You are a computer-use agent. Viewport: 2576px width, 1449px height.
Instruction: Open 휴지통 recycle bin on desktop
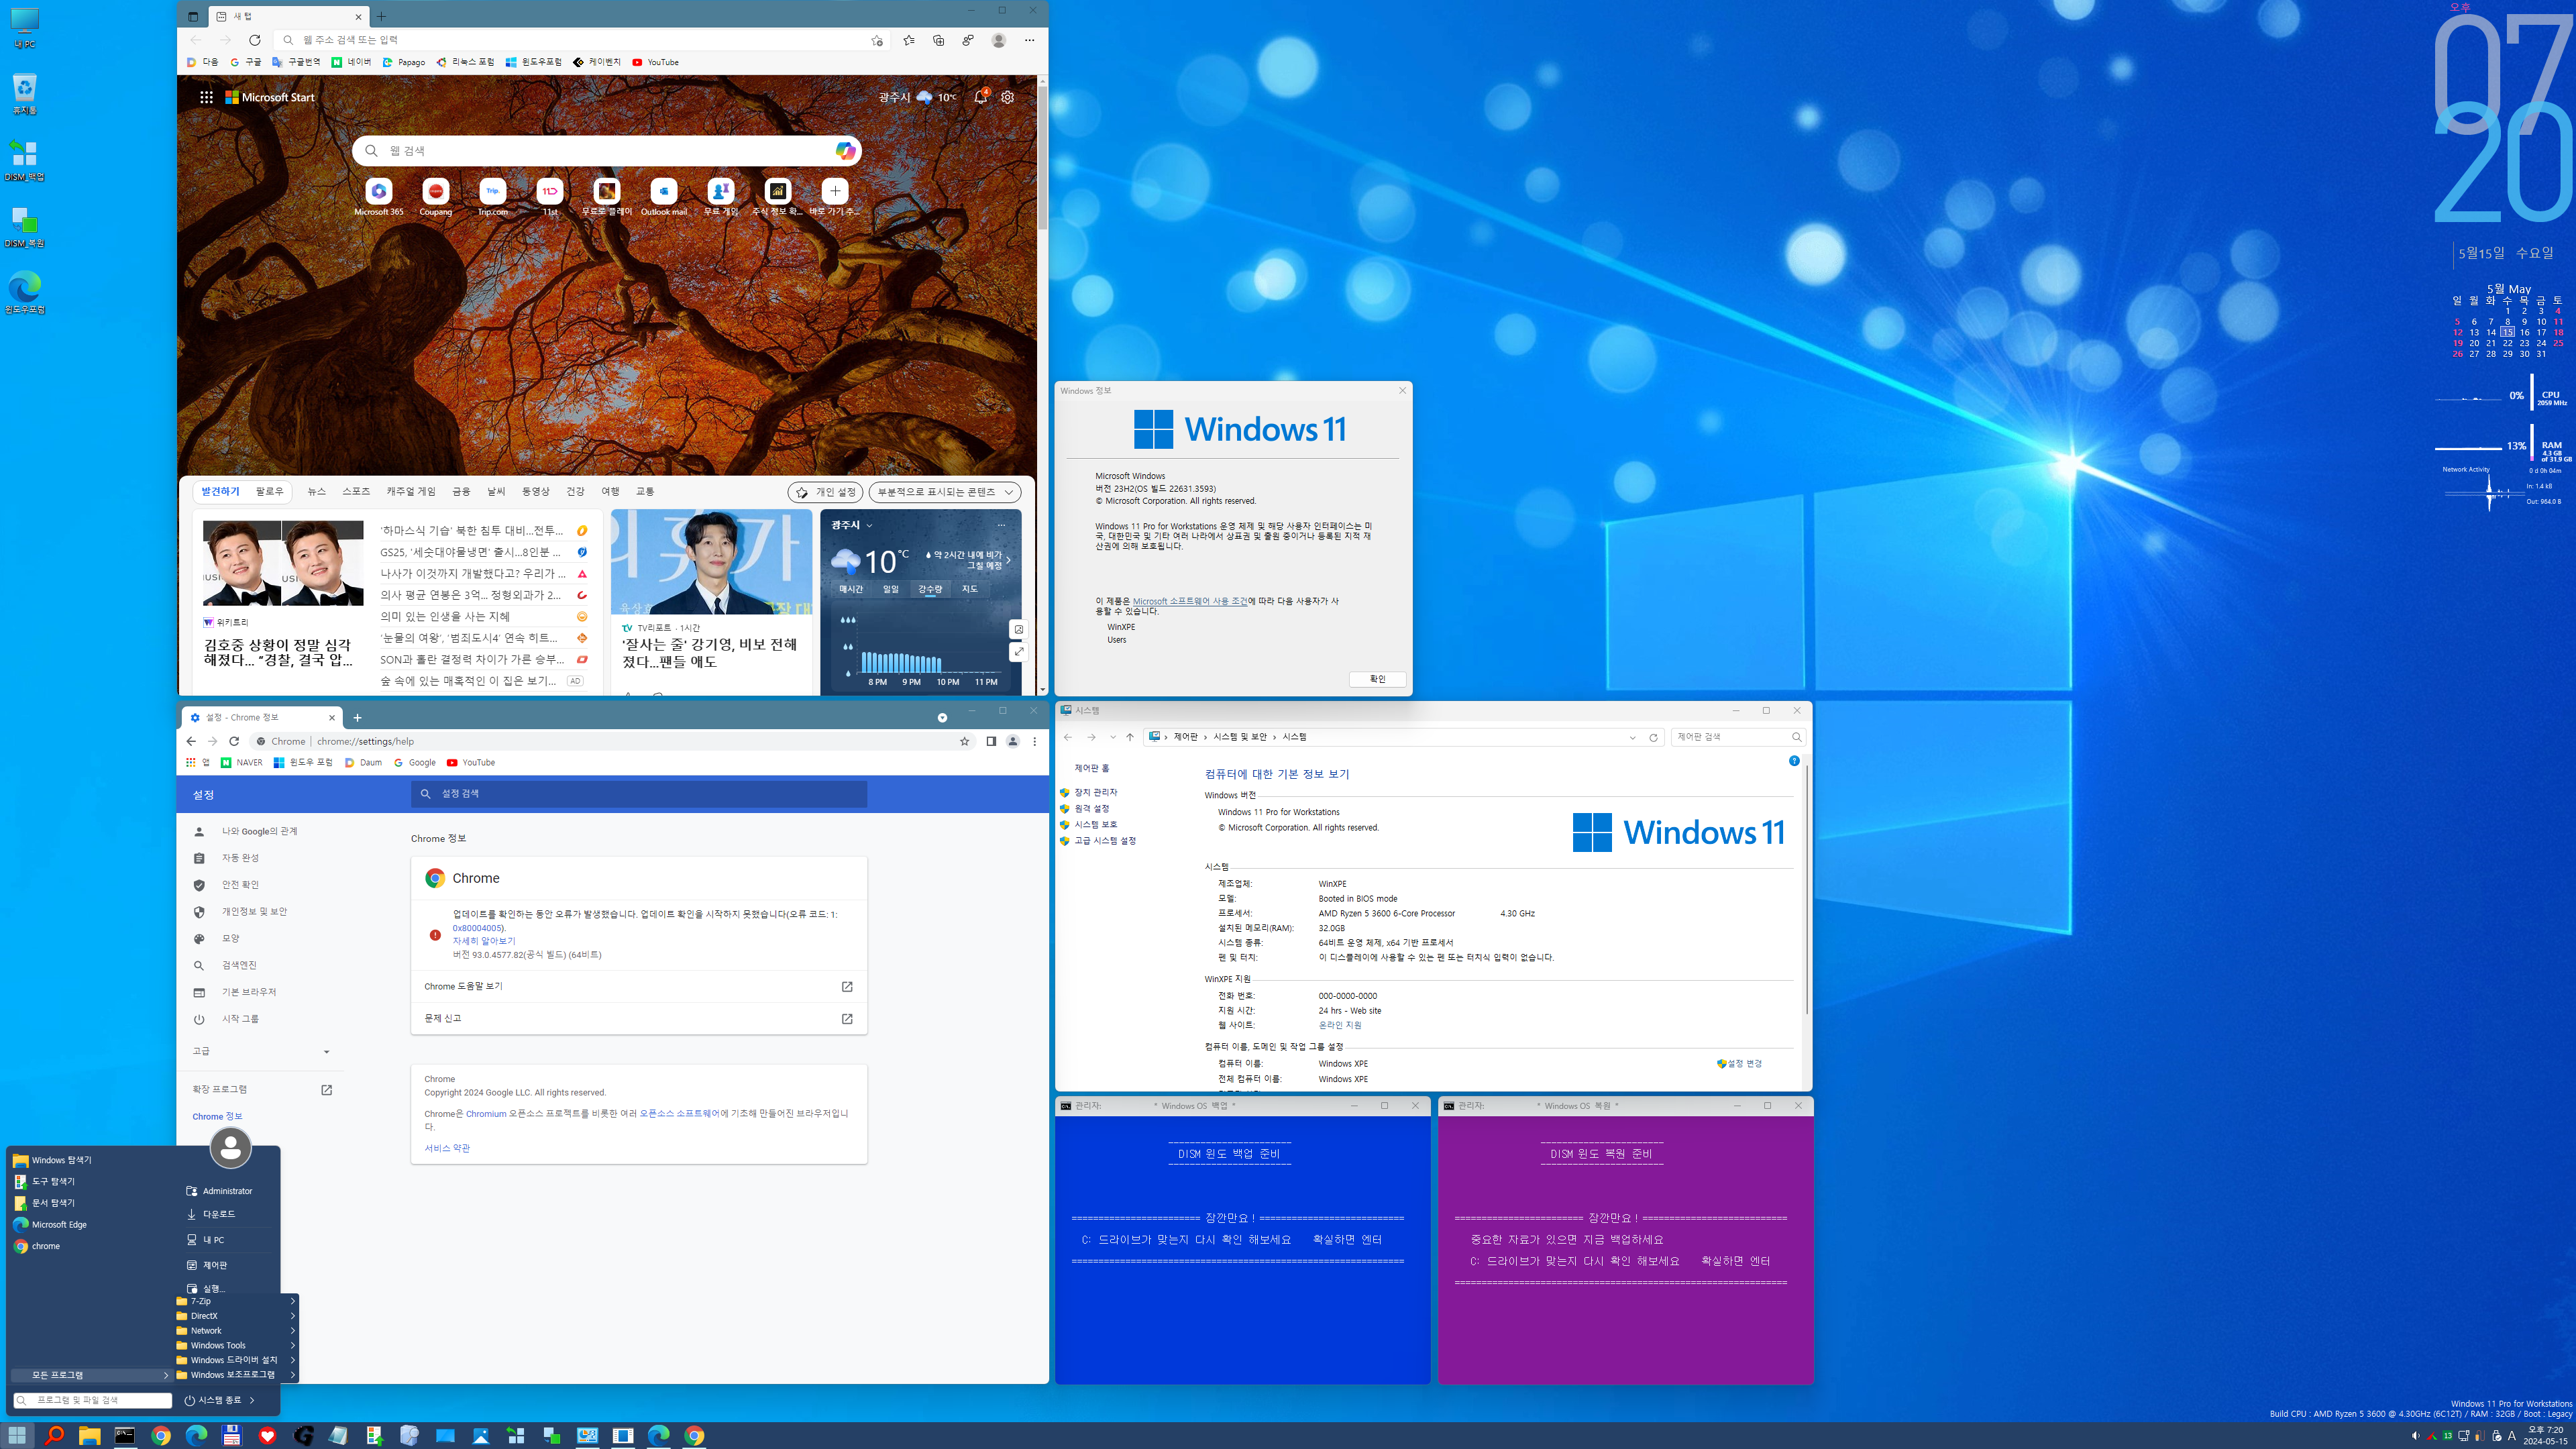24,94
